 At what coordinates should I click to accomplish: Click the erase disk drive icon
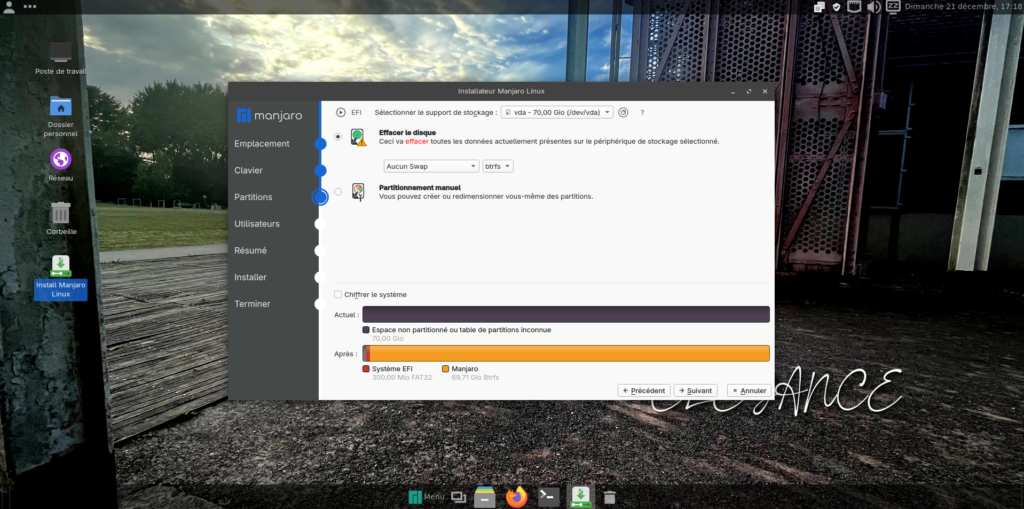tap(359, 137)
